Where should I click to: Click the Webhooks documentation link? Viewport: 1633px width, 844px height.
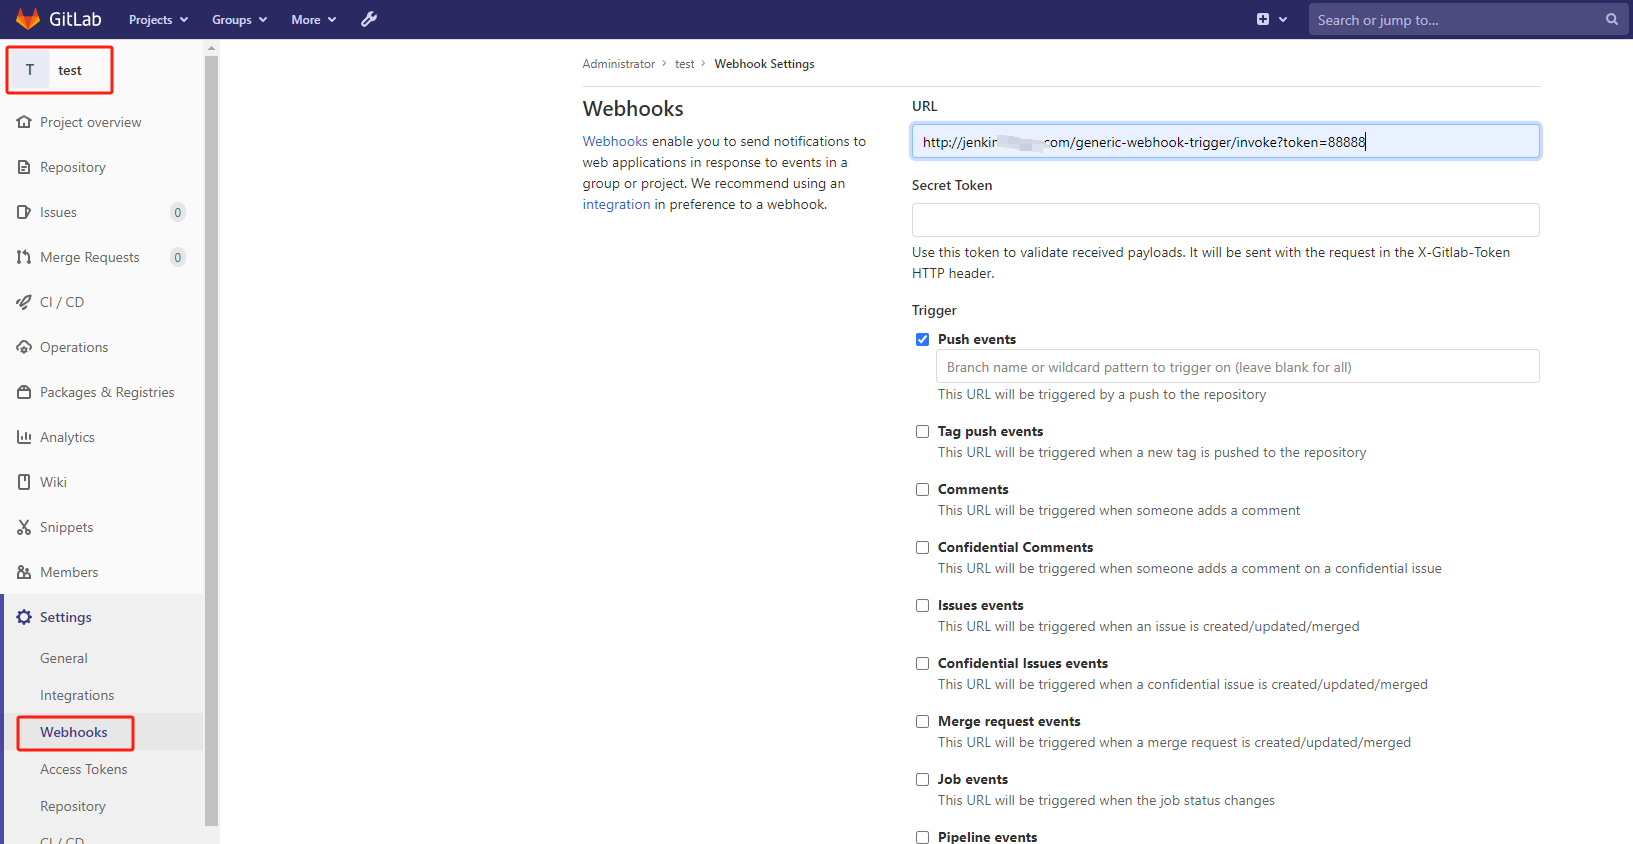615,141
